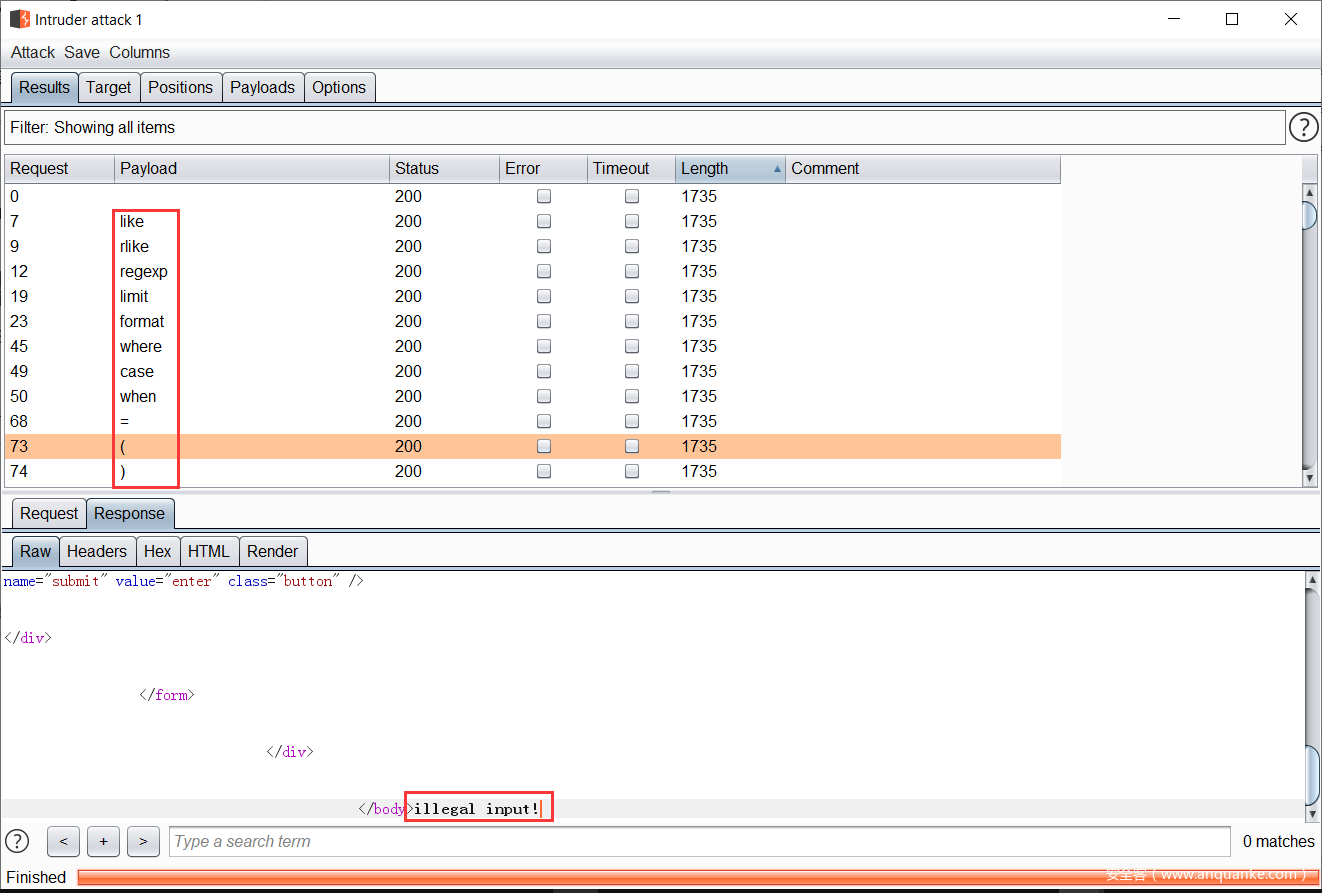Click the search term input field
1322x893 pixels.
(x=698, y=841)
